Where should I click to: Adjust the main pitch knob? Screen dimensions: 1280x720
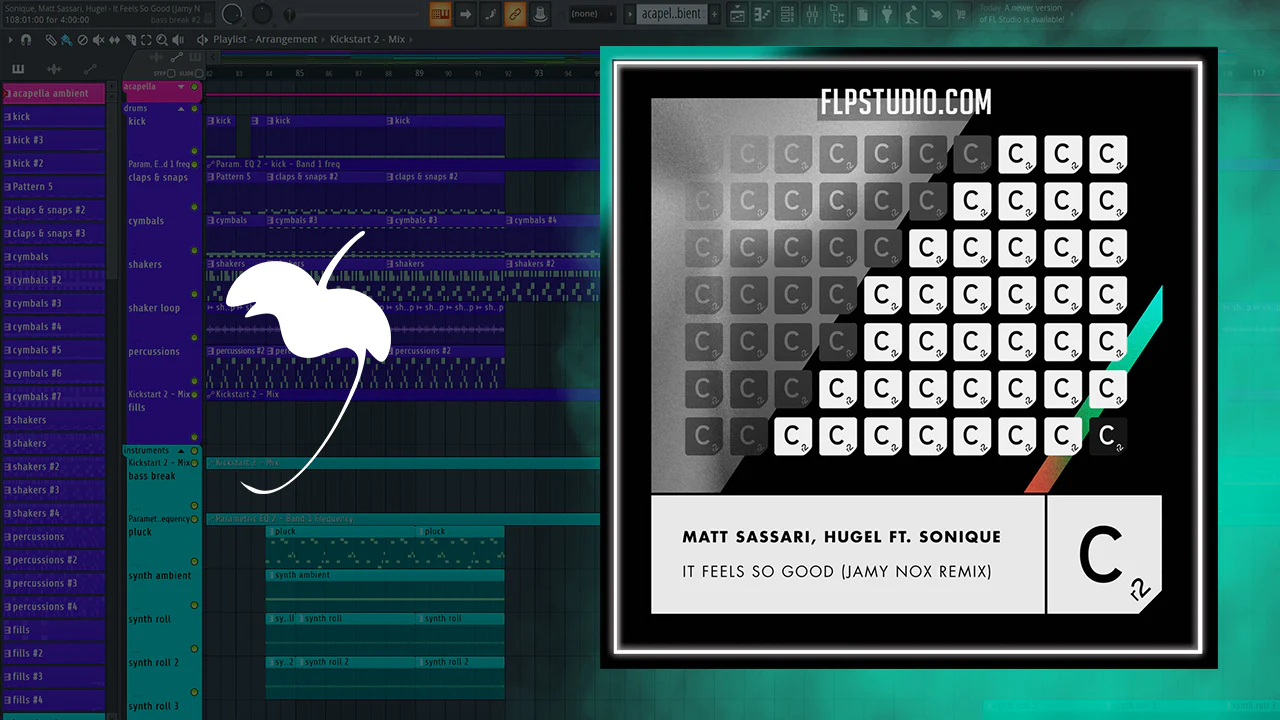tap(263, 14)
